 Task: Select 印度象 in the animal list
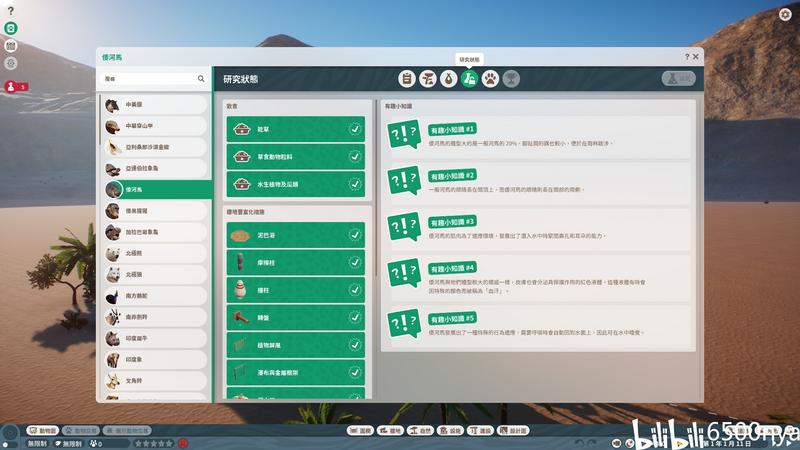coord(156,360)
